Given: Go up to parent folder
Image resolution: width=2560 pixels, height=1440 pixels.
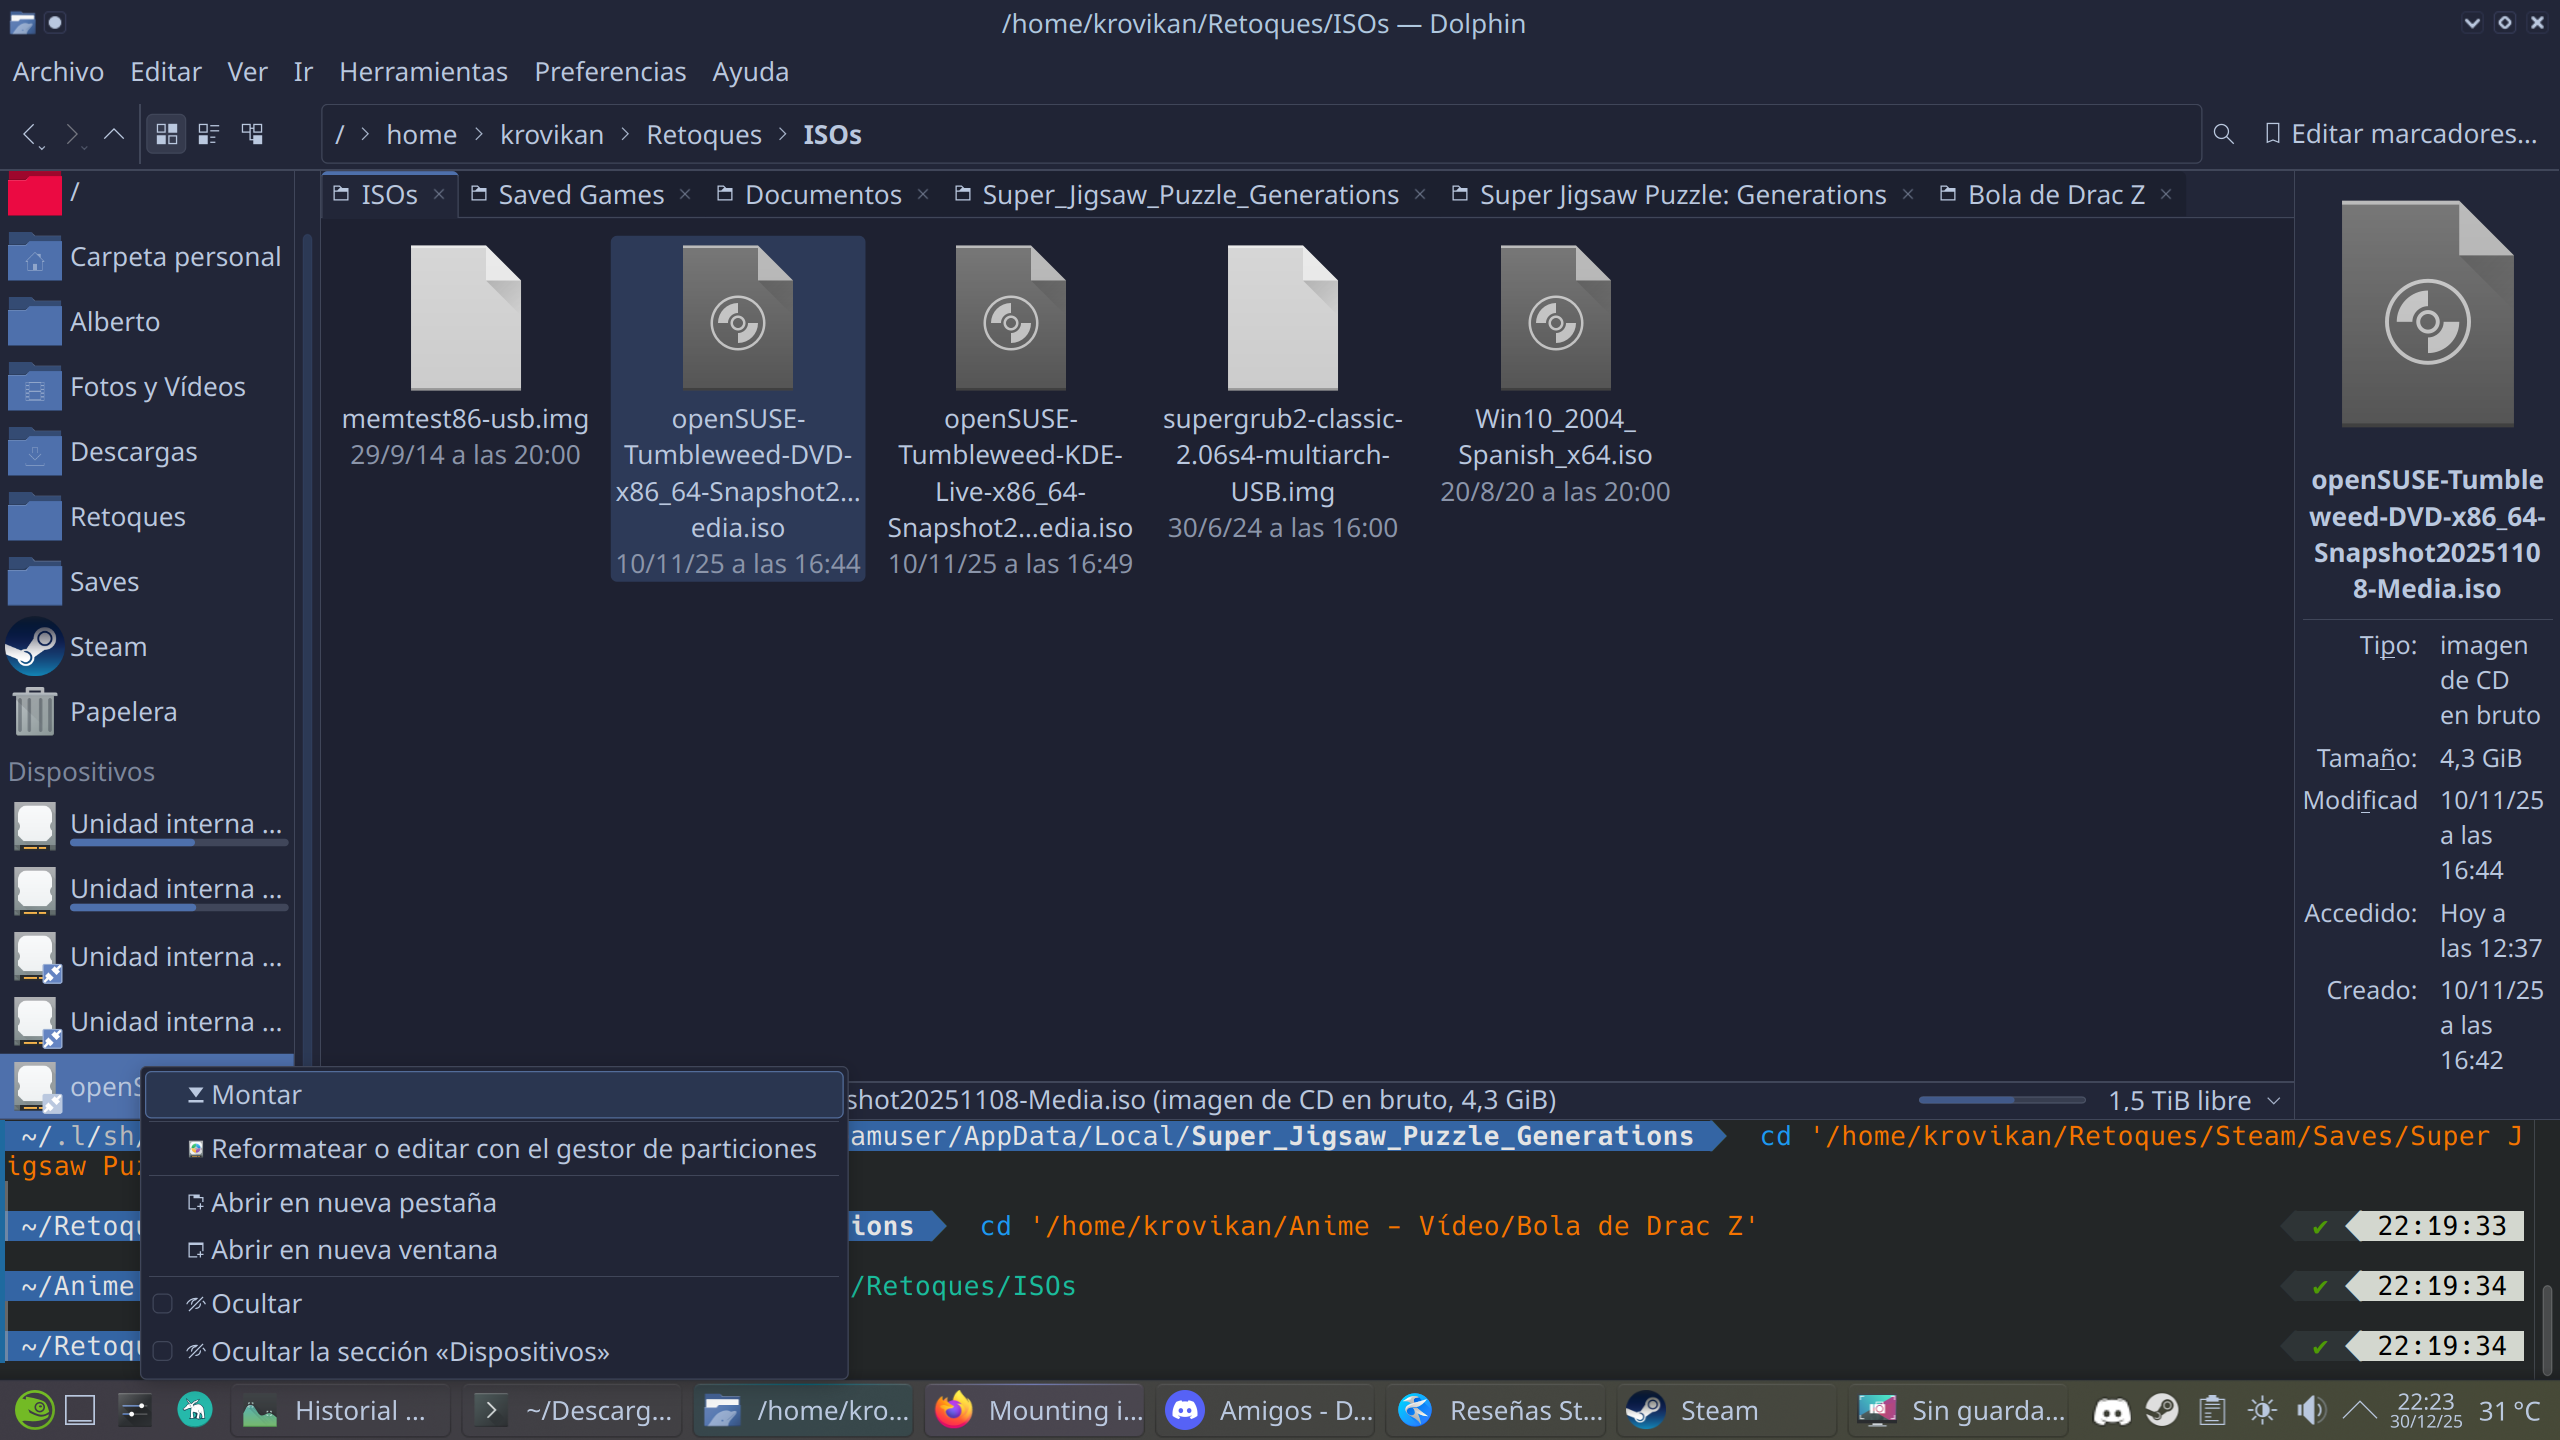Looking at the screenshot, I should point(114,134).
